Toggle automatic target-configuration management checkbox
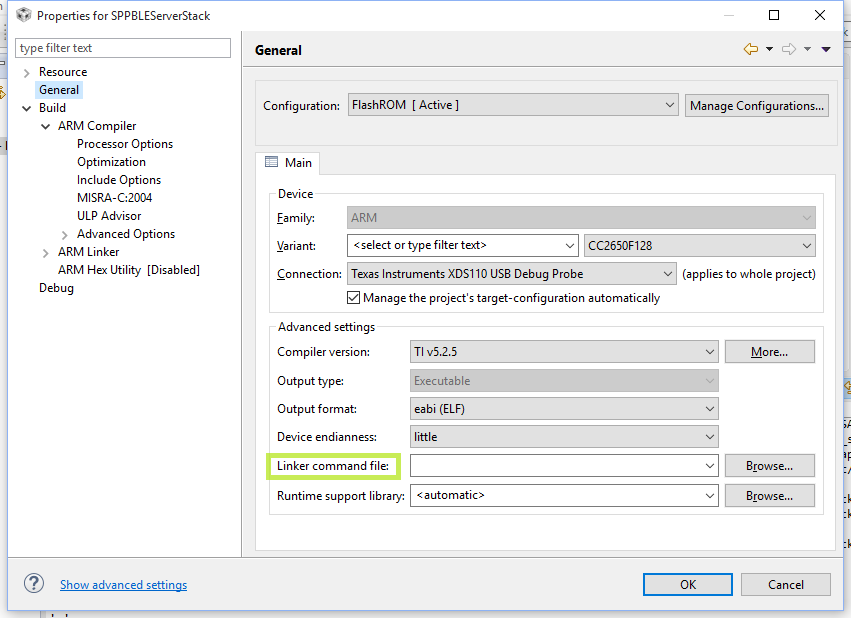851x618 pixels. (x=354, y=298)
